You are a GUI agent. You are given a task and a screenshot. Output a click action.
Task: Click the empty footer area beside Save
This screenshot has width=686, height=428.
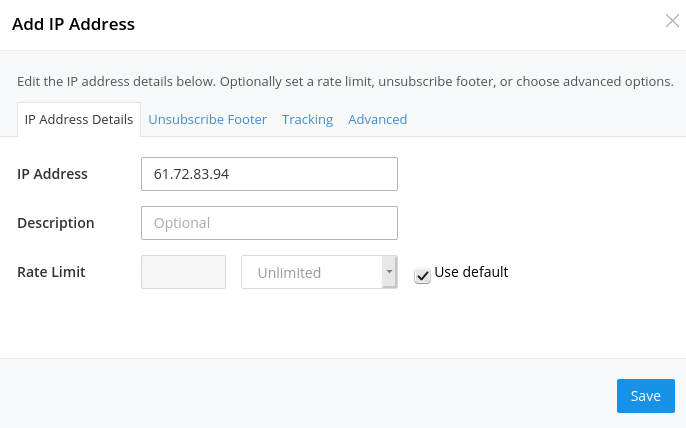pyautogui.click(x=300, y=395)
